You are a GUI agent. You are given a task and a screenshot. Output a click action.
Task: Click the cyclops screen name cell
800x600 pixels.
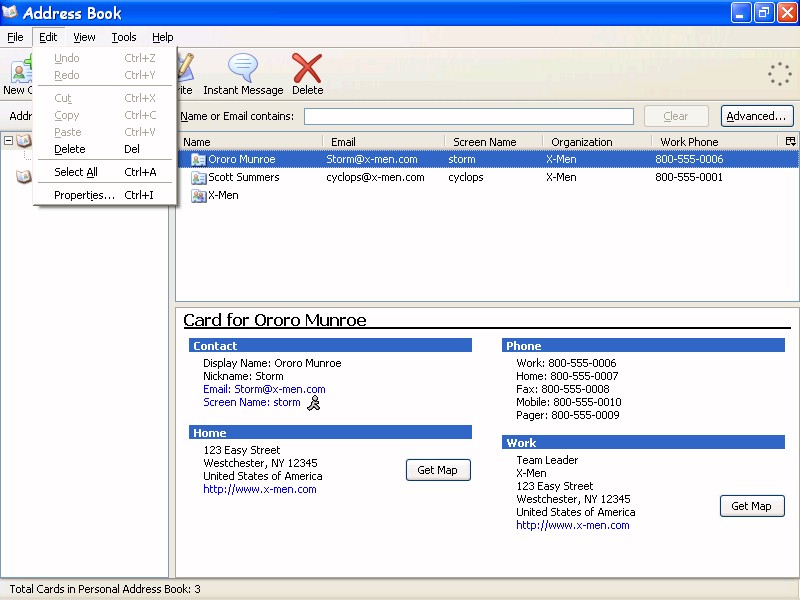click(465, 178)
